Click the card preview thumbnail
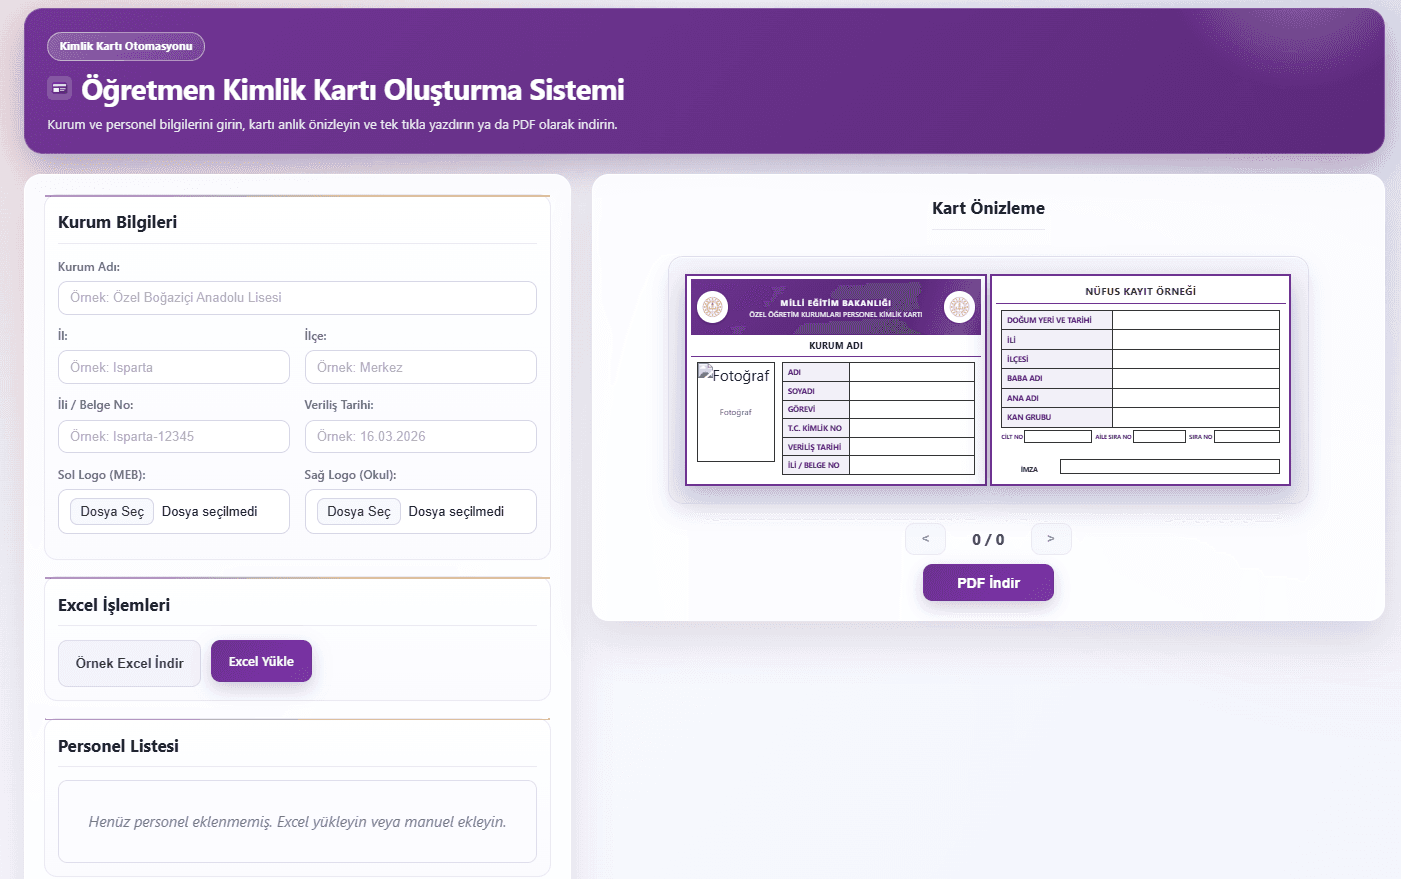The image size is (1401, 879). 988,380
